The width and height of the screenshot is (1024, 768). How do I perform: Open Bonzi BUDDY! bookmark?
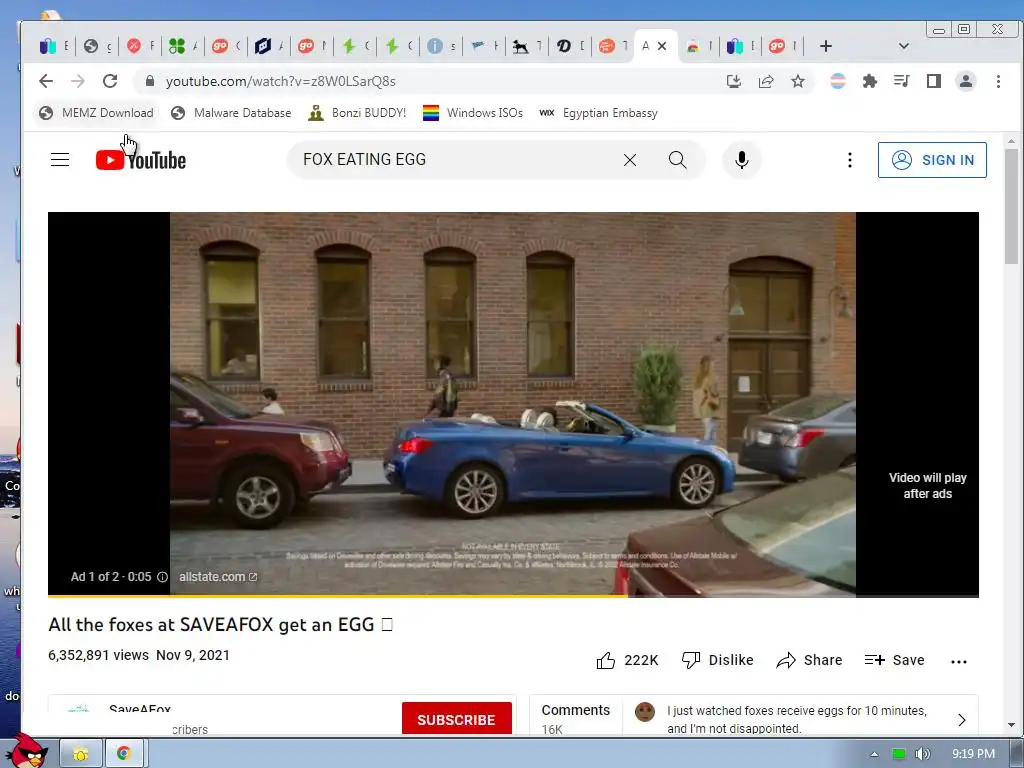point(357,113)
